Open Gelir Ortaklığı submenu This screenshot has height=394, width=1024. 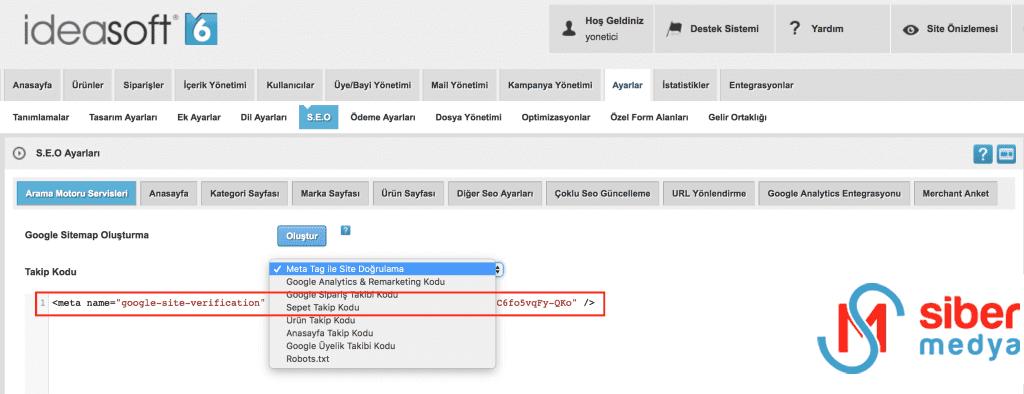[x=737, y=118]
